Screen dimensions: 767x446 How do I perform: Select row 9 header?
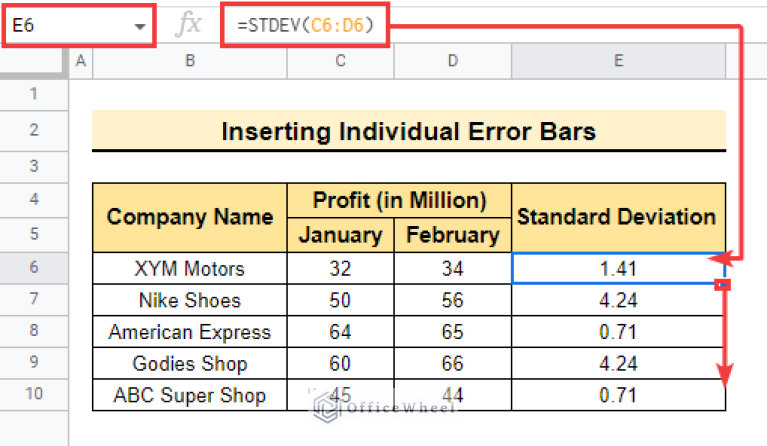pyautogui.click(x=34, y=362)
